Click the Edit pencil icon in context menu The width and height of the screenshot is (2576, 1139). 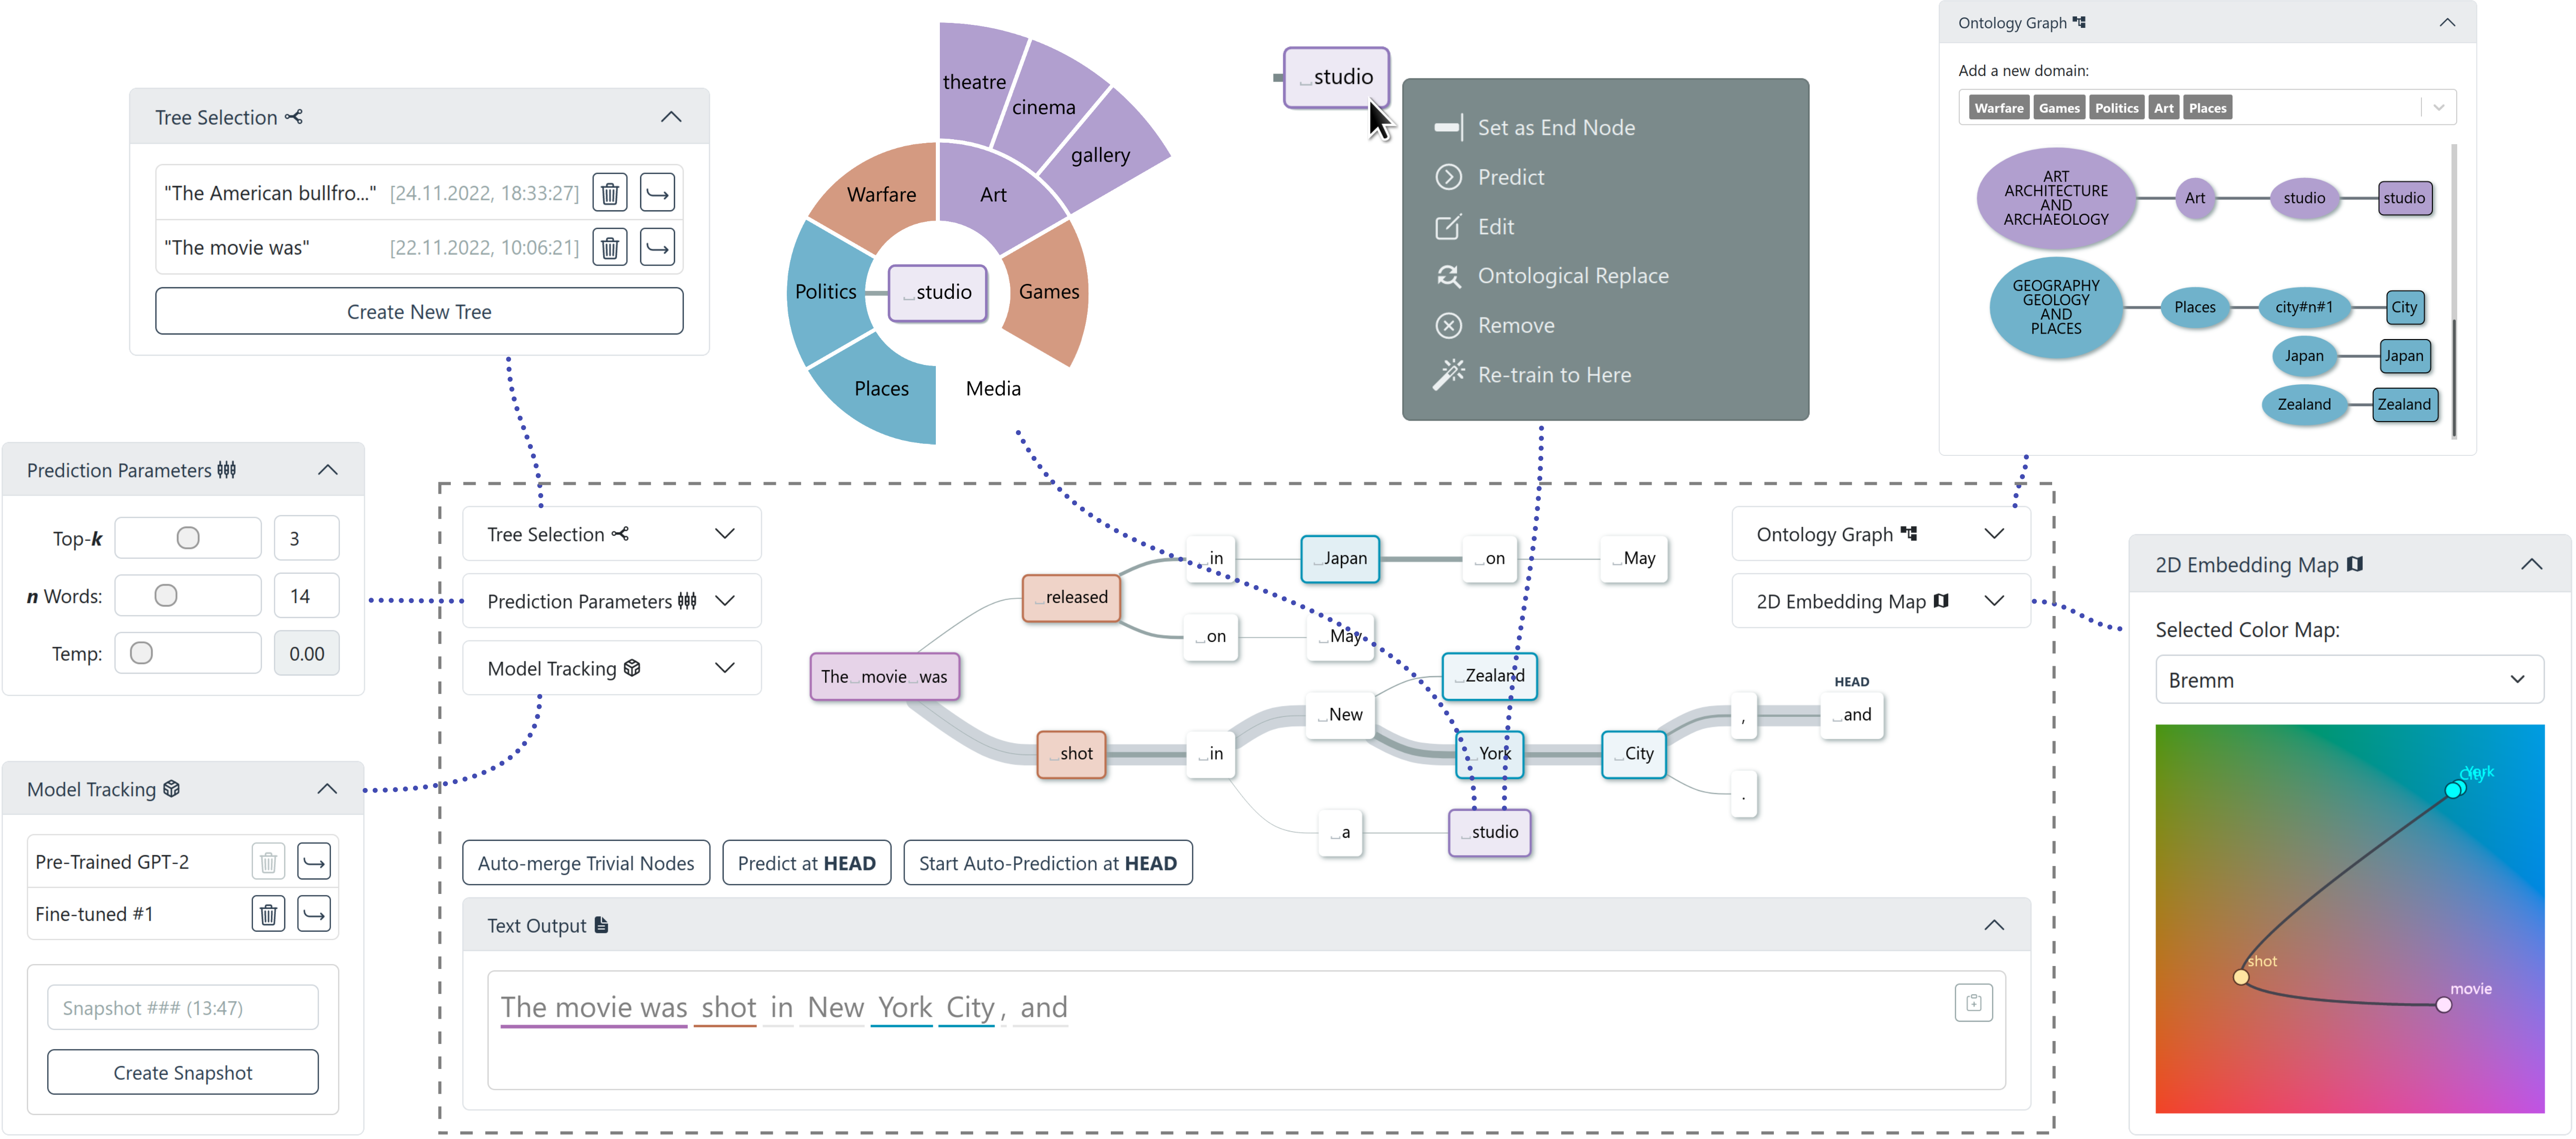coord(1448,227)
